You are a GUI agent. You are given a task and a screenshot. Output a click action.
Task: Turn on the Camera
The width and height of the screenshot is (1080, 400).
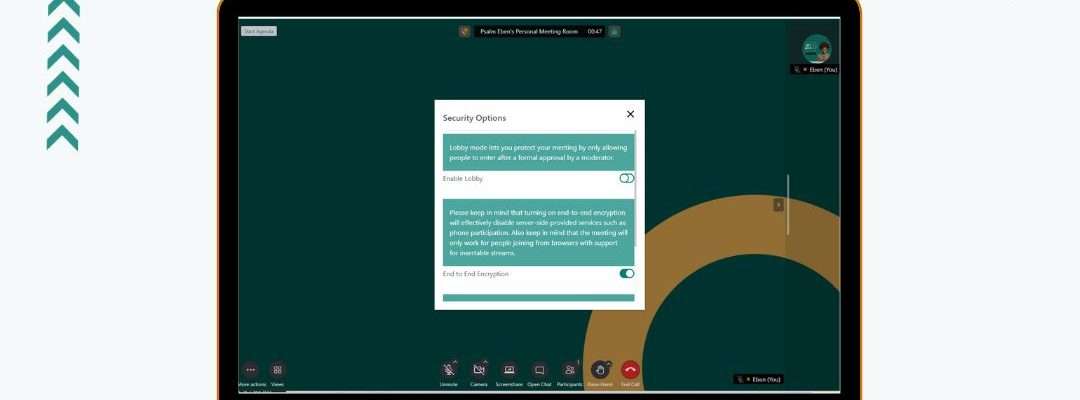[x=479, y=370]
